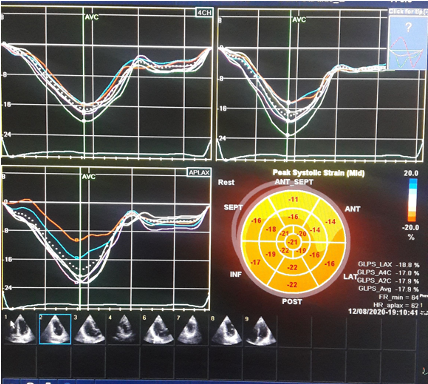Click AVC marker in top-right strain graph
The width and height of the screenshot is (428, 384).
pos(299,19)
